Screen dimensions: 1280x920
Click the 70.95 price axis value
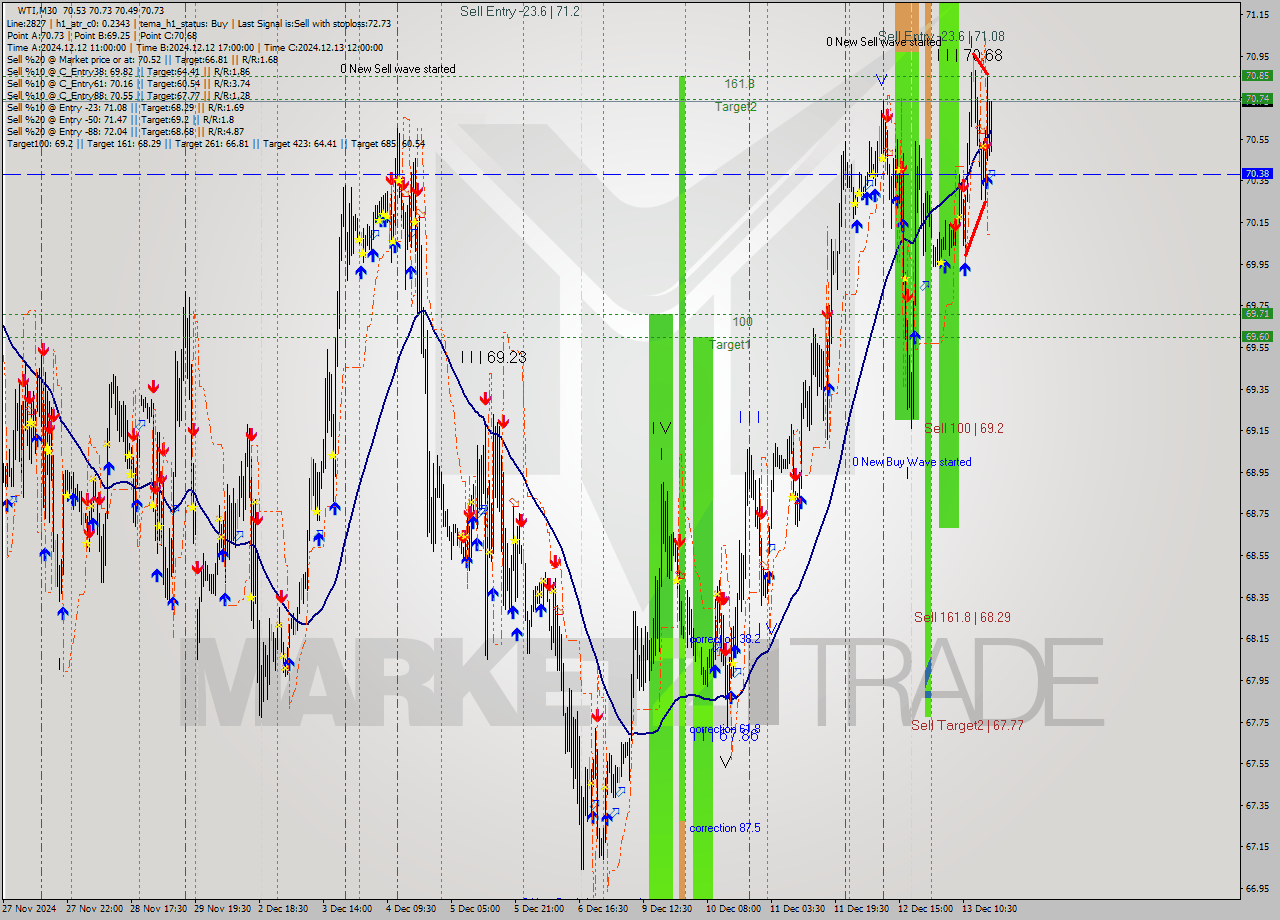[x=1257, y=56]
